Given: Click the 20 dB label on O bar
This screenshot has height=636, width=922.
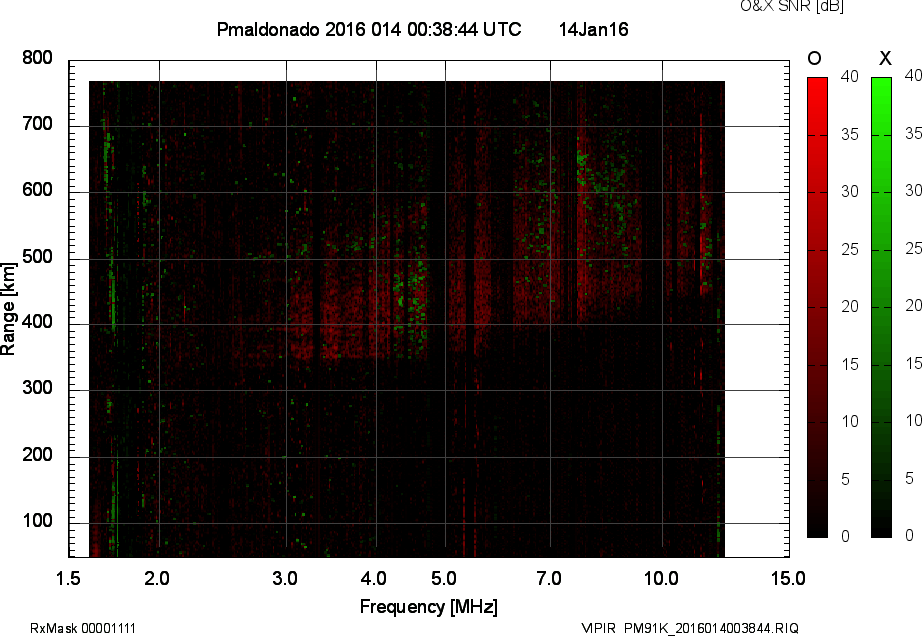Looking at the screenshot, I should click(x=850, y=307).
